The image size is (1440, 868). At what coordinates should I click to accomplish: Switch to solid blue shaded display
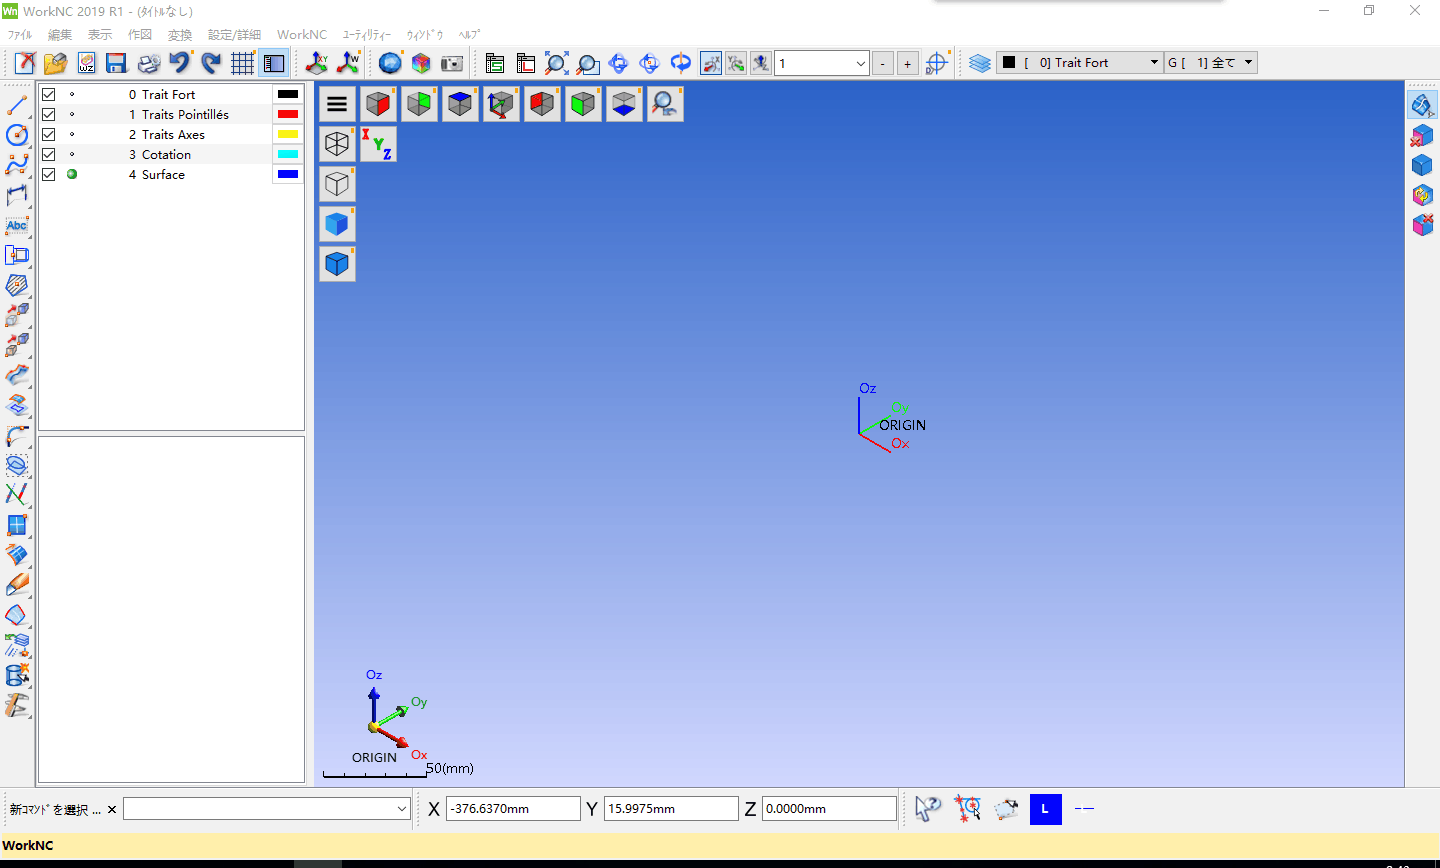point(337,223)
